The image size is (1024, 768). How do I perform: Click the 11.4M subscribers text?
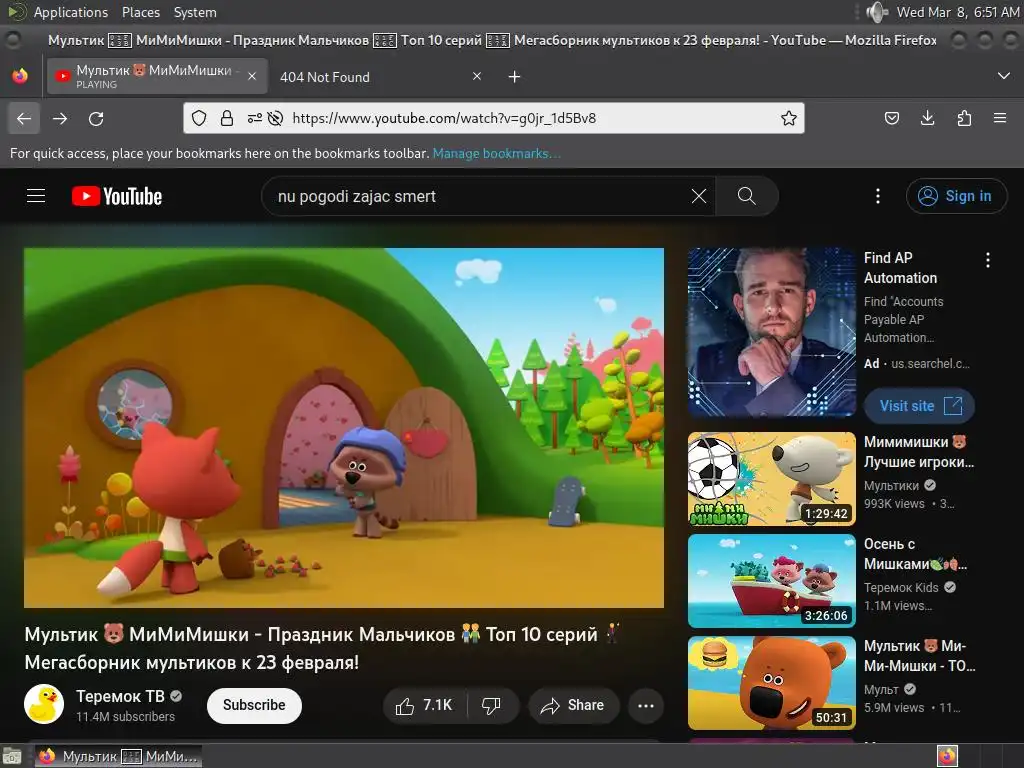tap(125, 716)
